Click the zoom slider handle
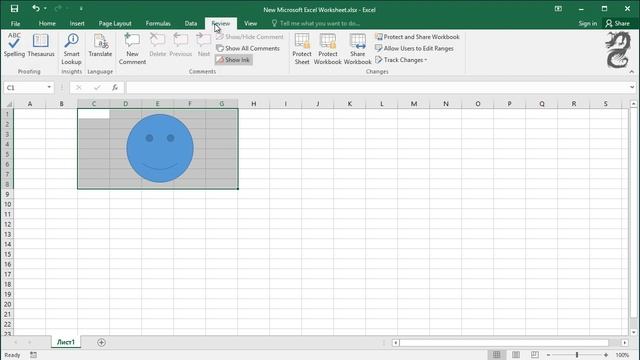 pyautogui.click(x=577, y=355)
